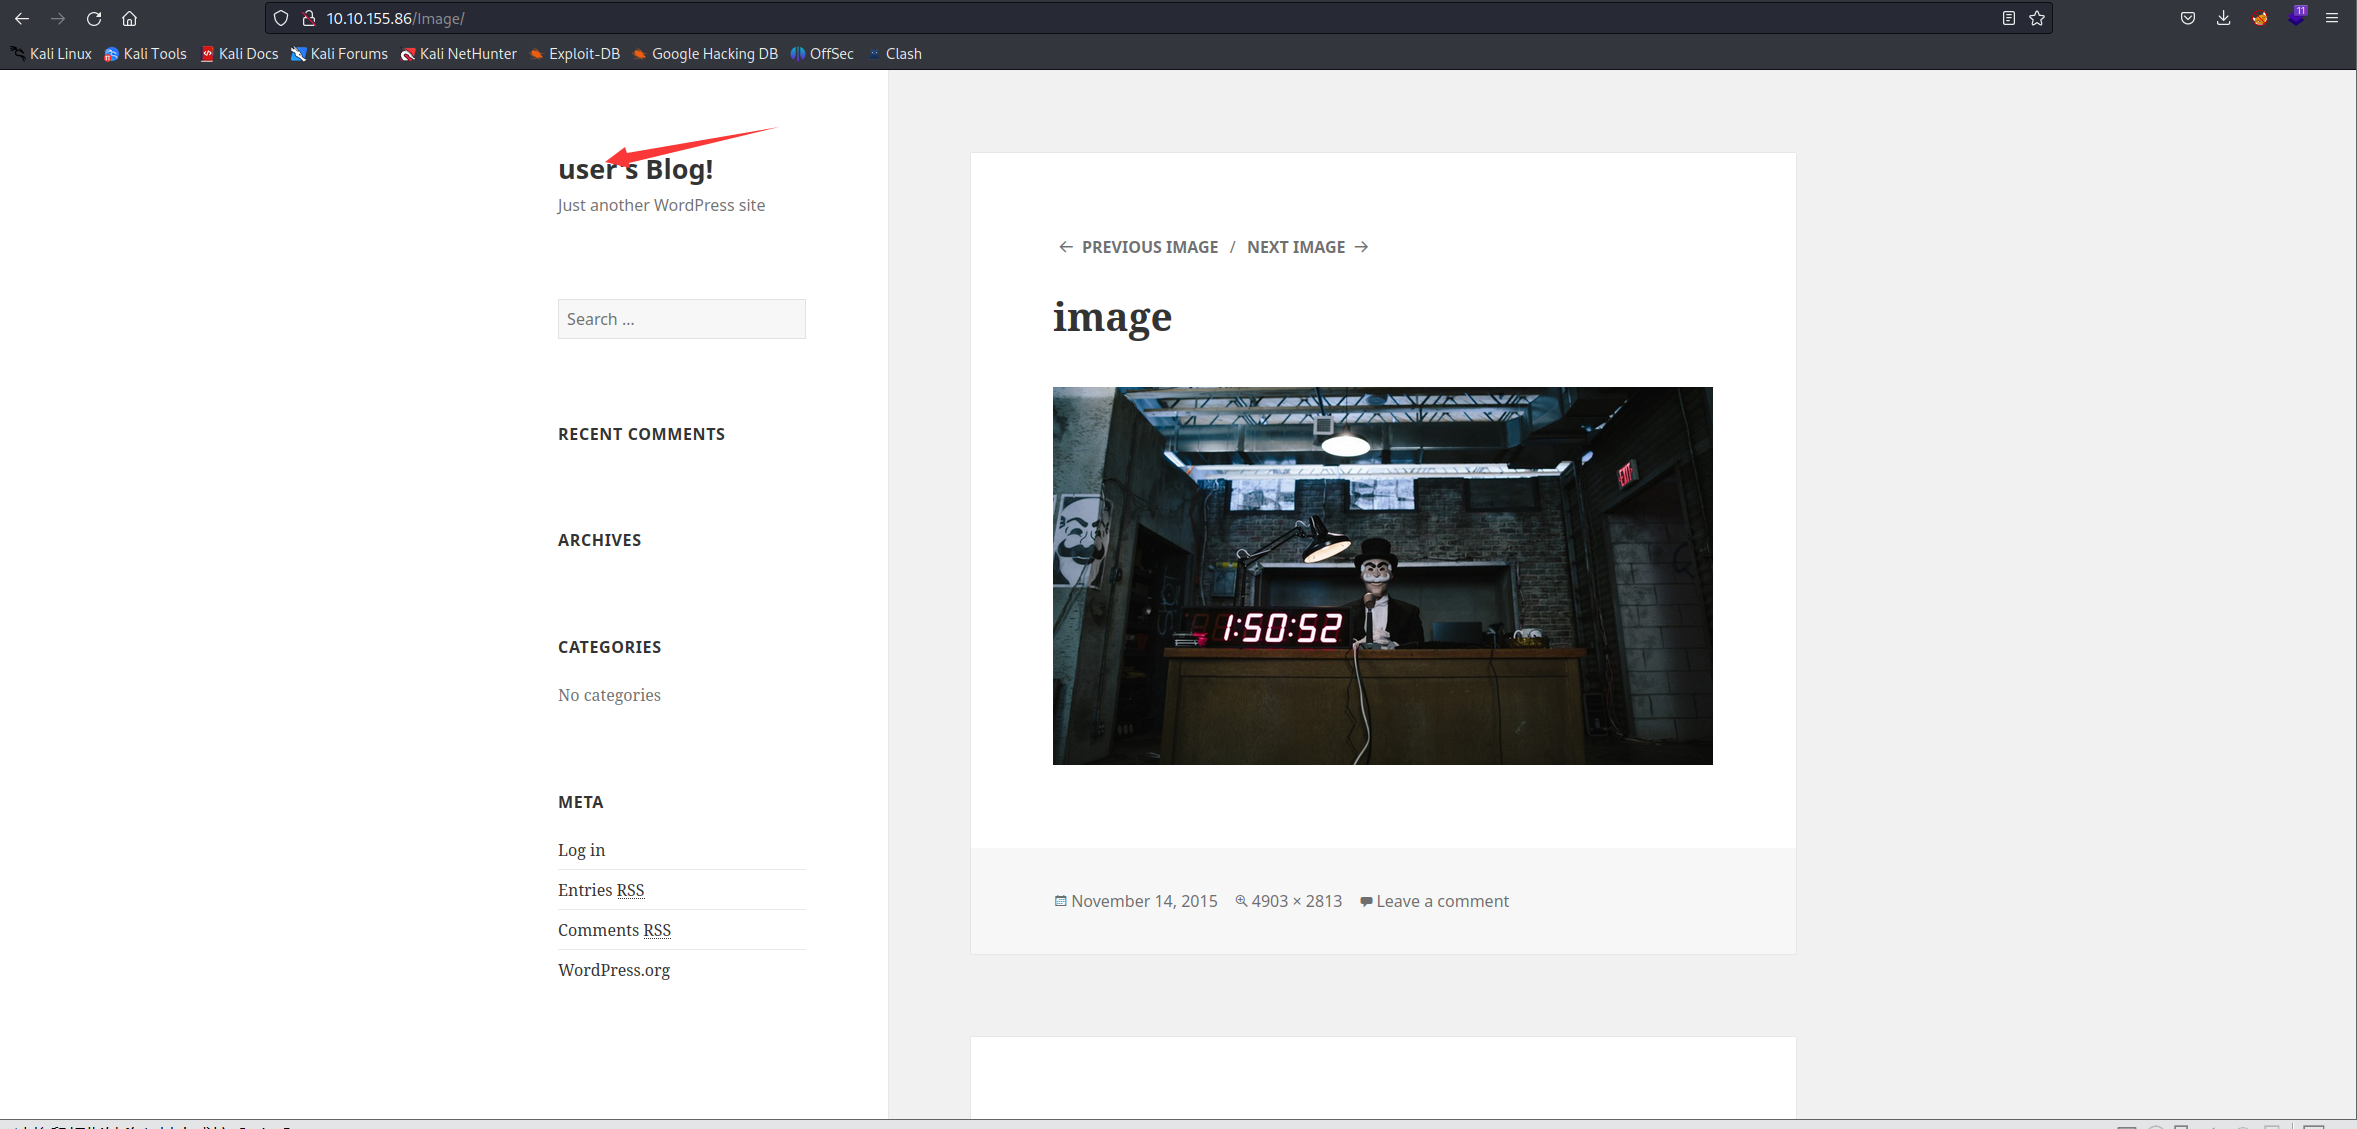Viewport: 2357px width, 1129px height.
Task: Open the Exploit-DB bookmark
Action: (x=575, y=54)
